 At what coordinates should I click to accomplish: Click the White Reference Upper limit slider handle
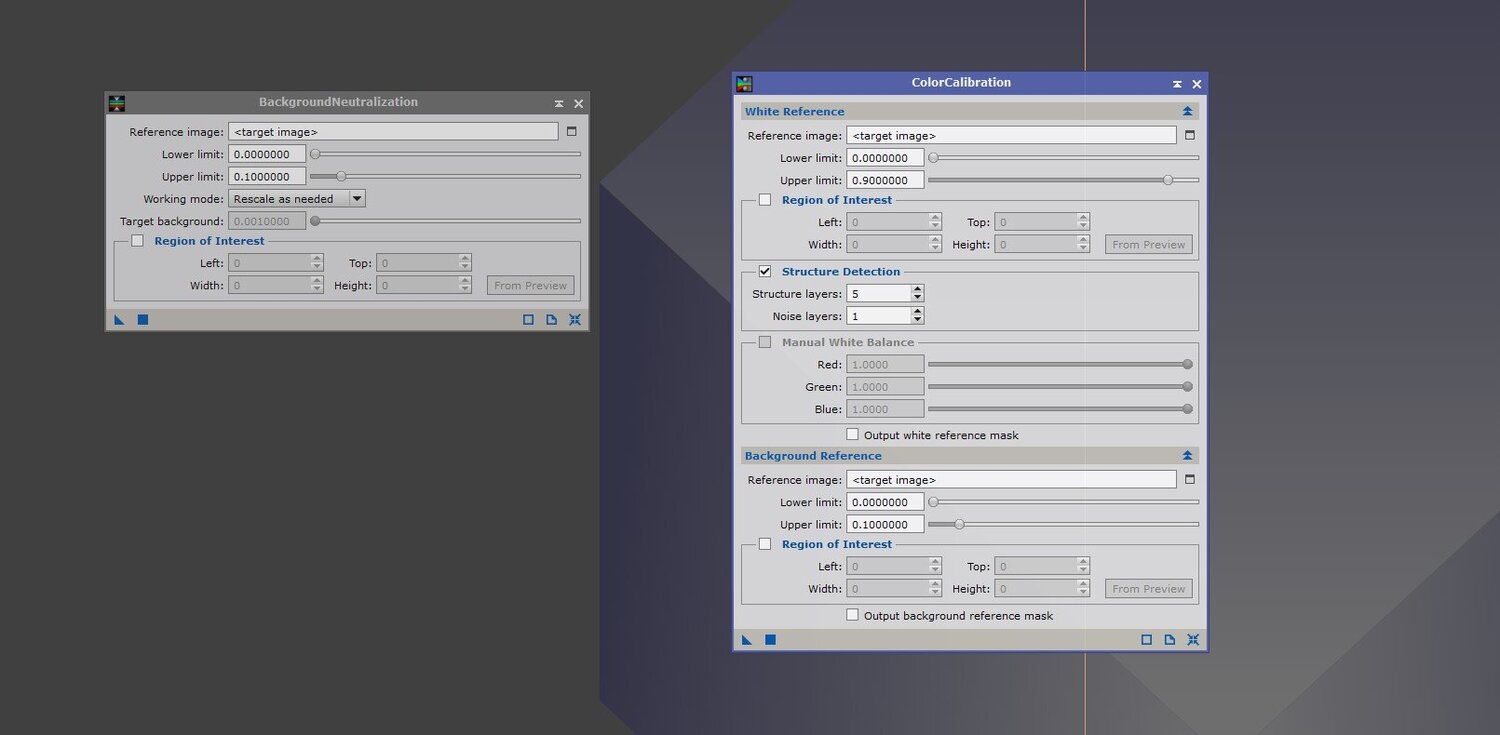click(1168, 180)
